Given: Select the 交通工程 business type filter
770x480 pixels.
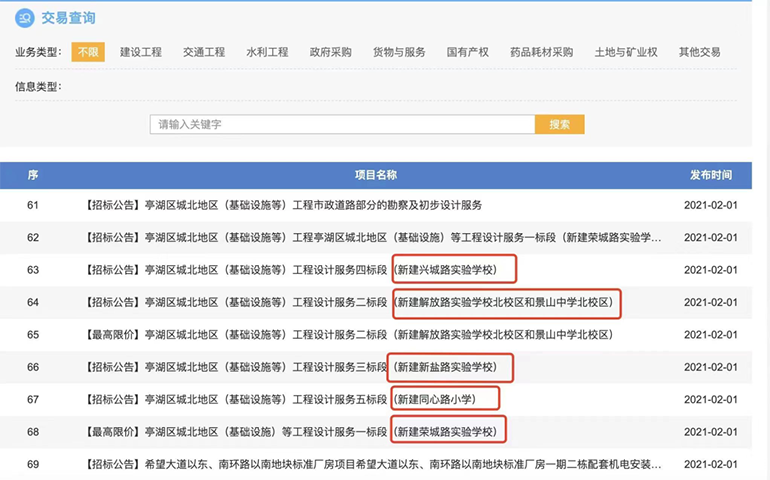Looking at the screenshot, I should tap(204, 52).
